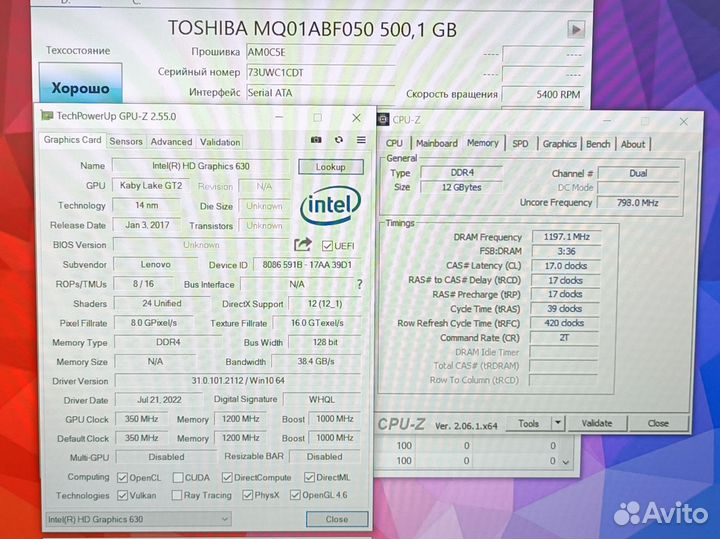The width and height of the screenshot is (720, 539).
Task: Click the Row Refresh Cycle Time value 420 clocks
Action: [564, 323]
